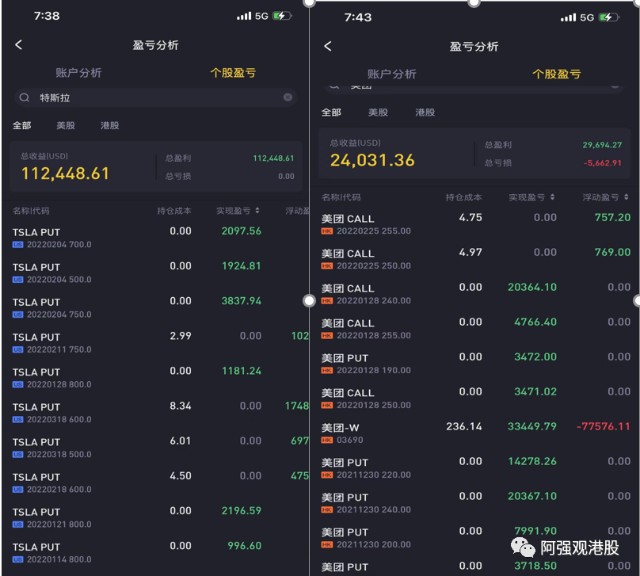The width and height of the screenshot is (640, 576).
Task: Open 美团 CALL 20220128 240.00 row
Action: coord(476,294)
